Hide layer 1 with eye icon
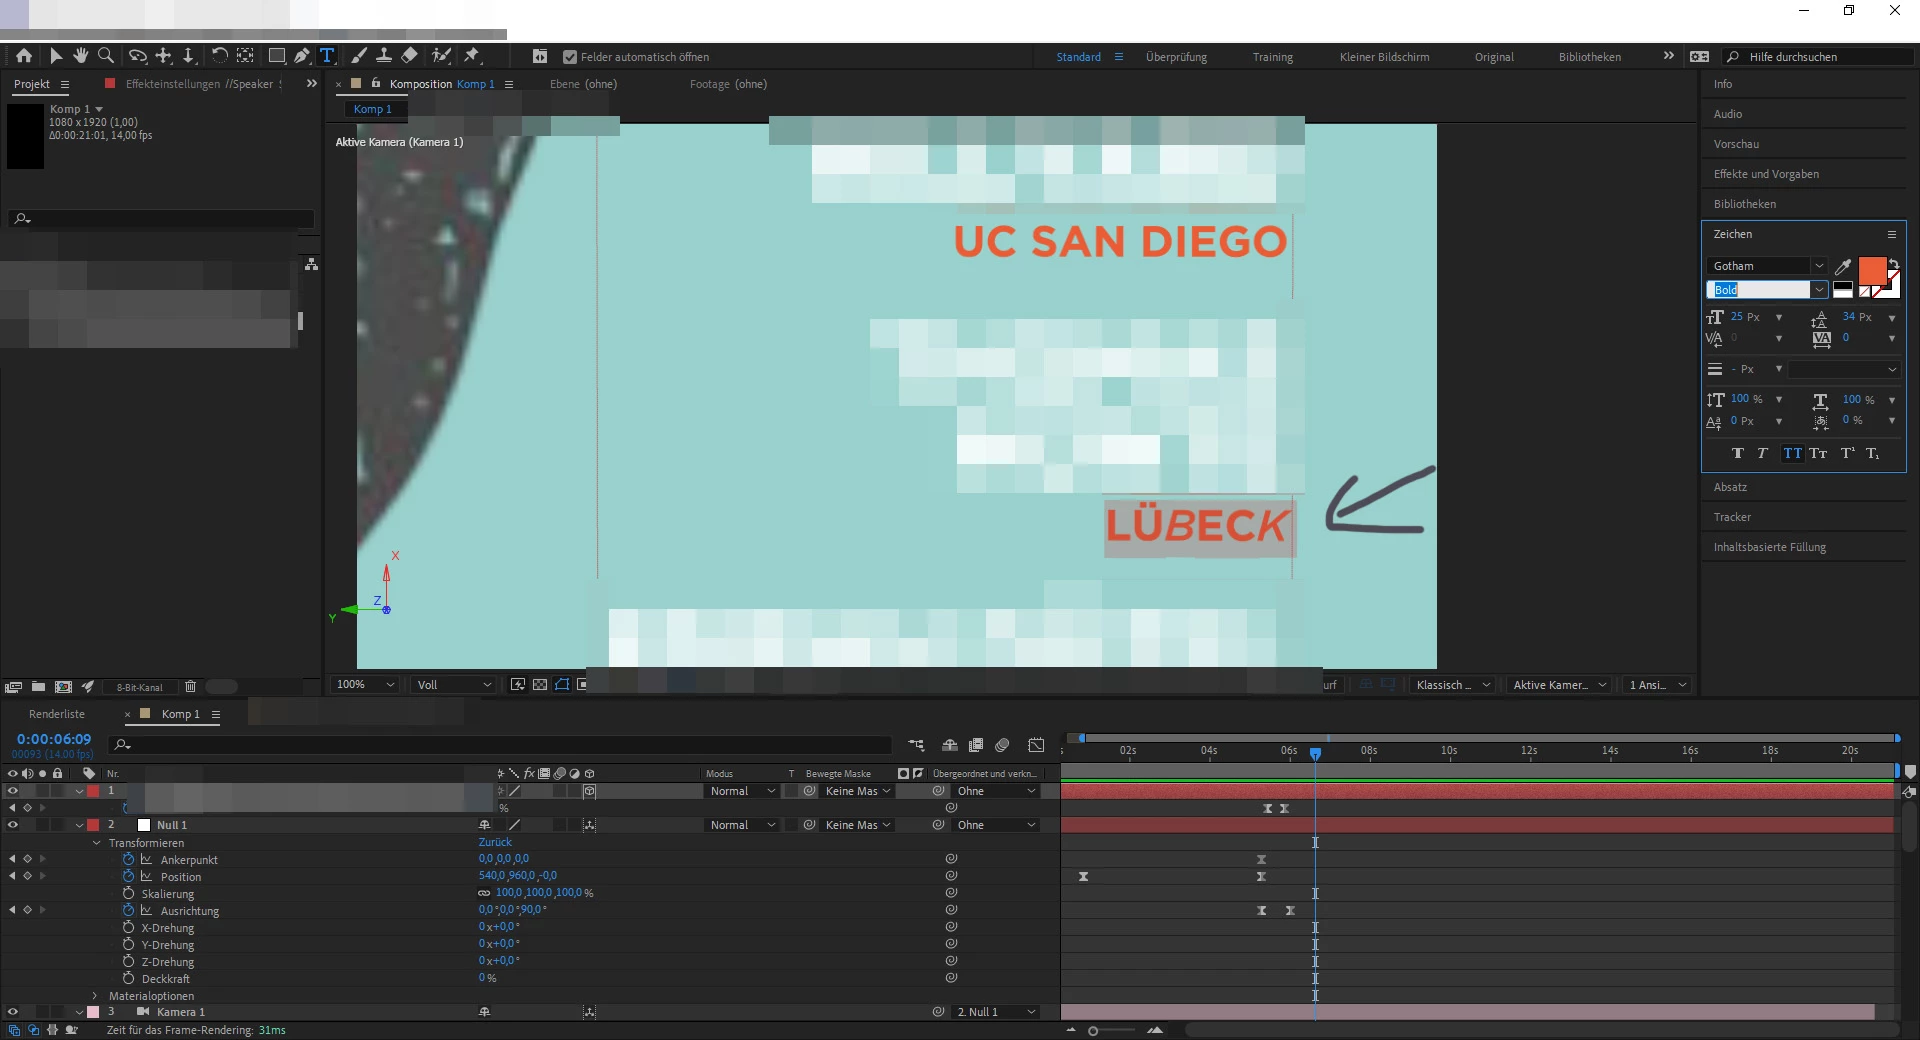This screenshot has height=1040, width=1920. click(x=12, y=791)
